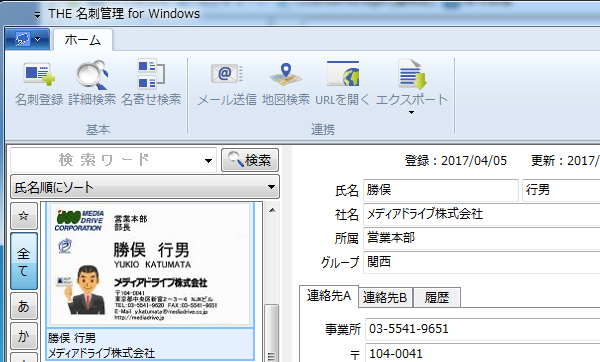Click the postal code field 104-0041
The width and height of the screenshot is (600, 362).
[x=483, y=353]
